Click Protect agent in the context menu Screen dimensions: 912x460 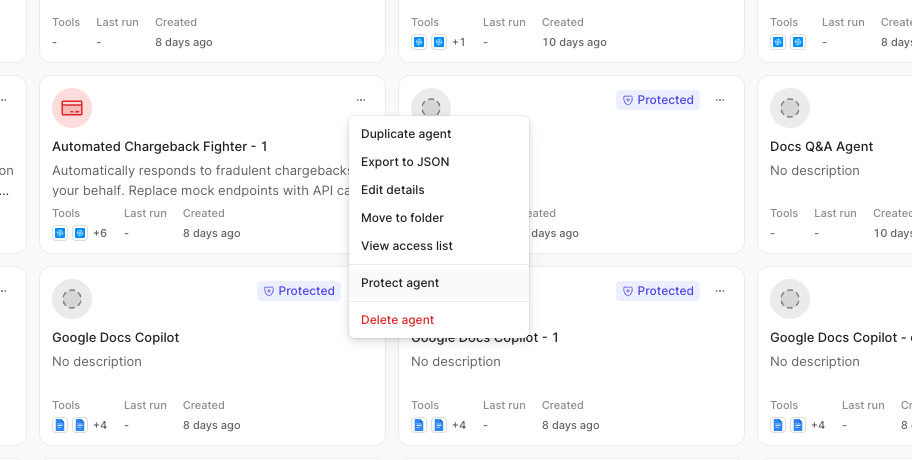[x=400, y=283]
